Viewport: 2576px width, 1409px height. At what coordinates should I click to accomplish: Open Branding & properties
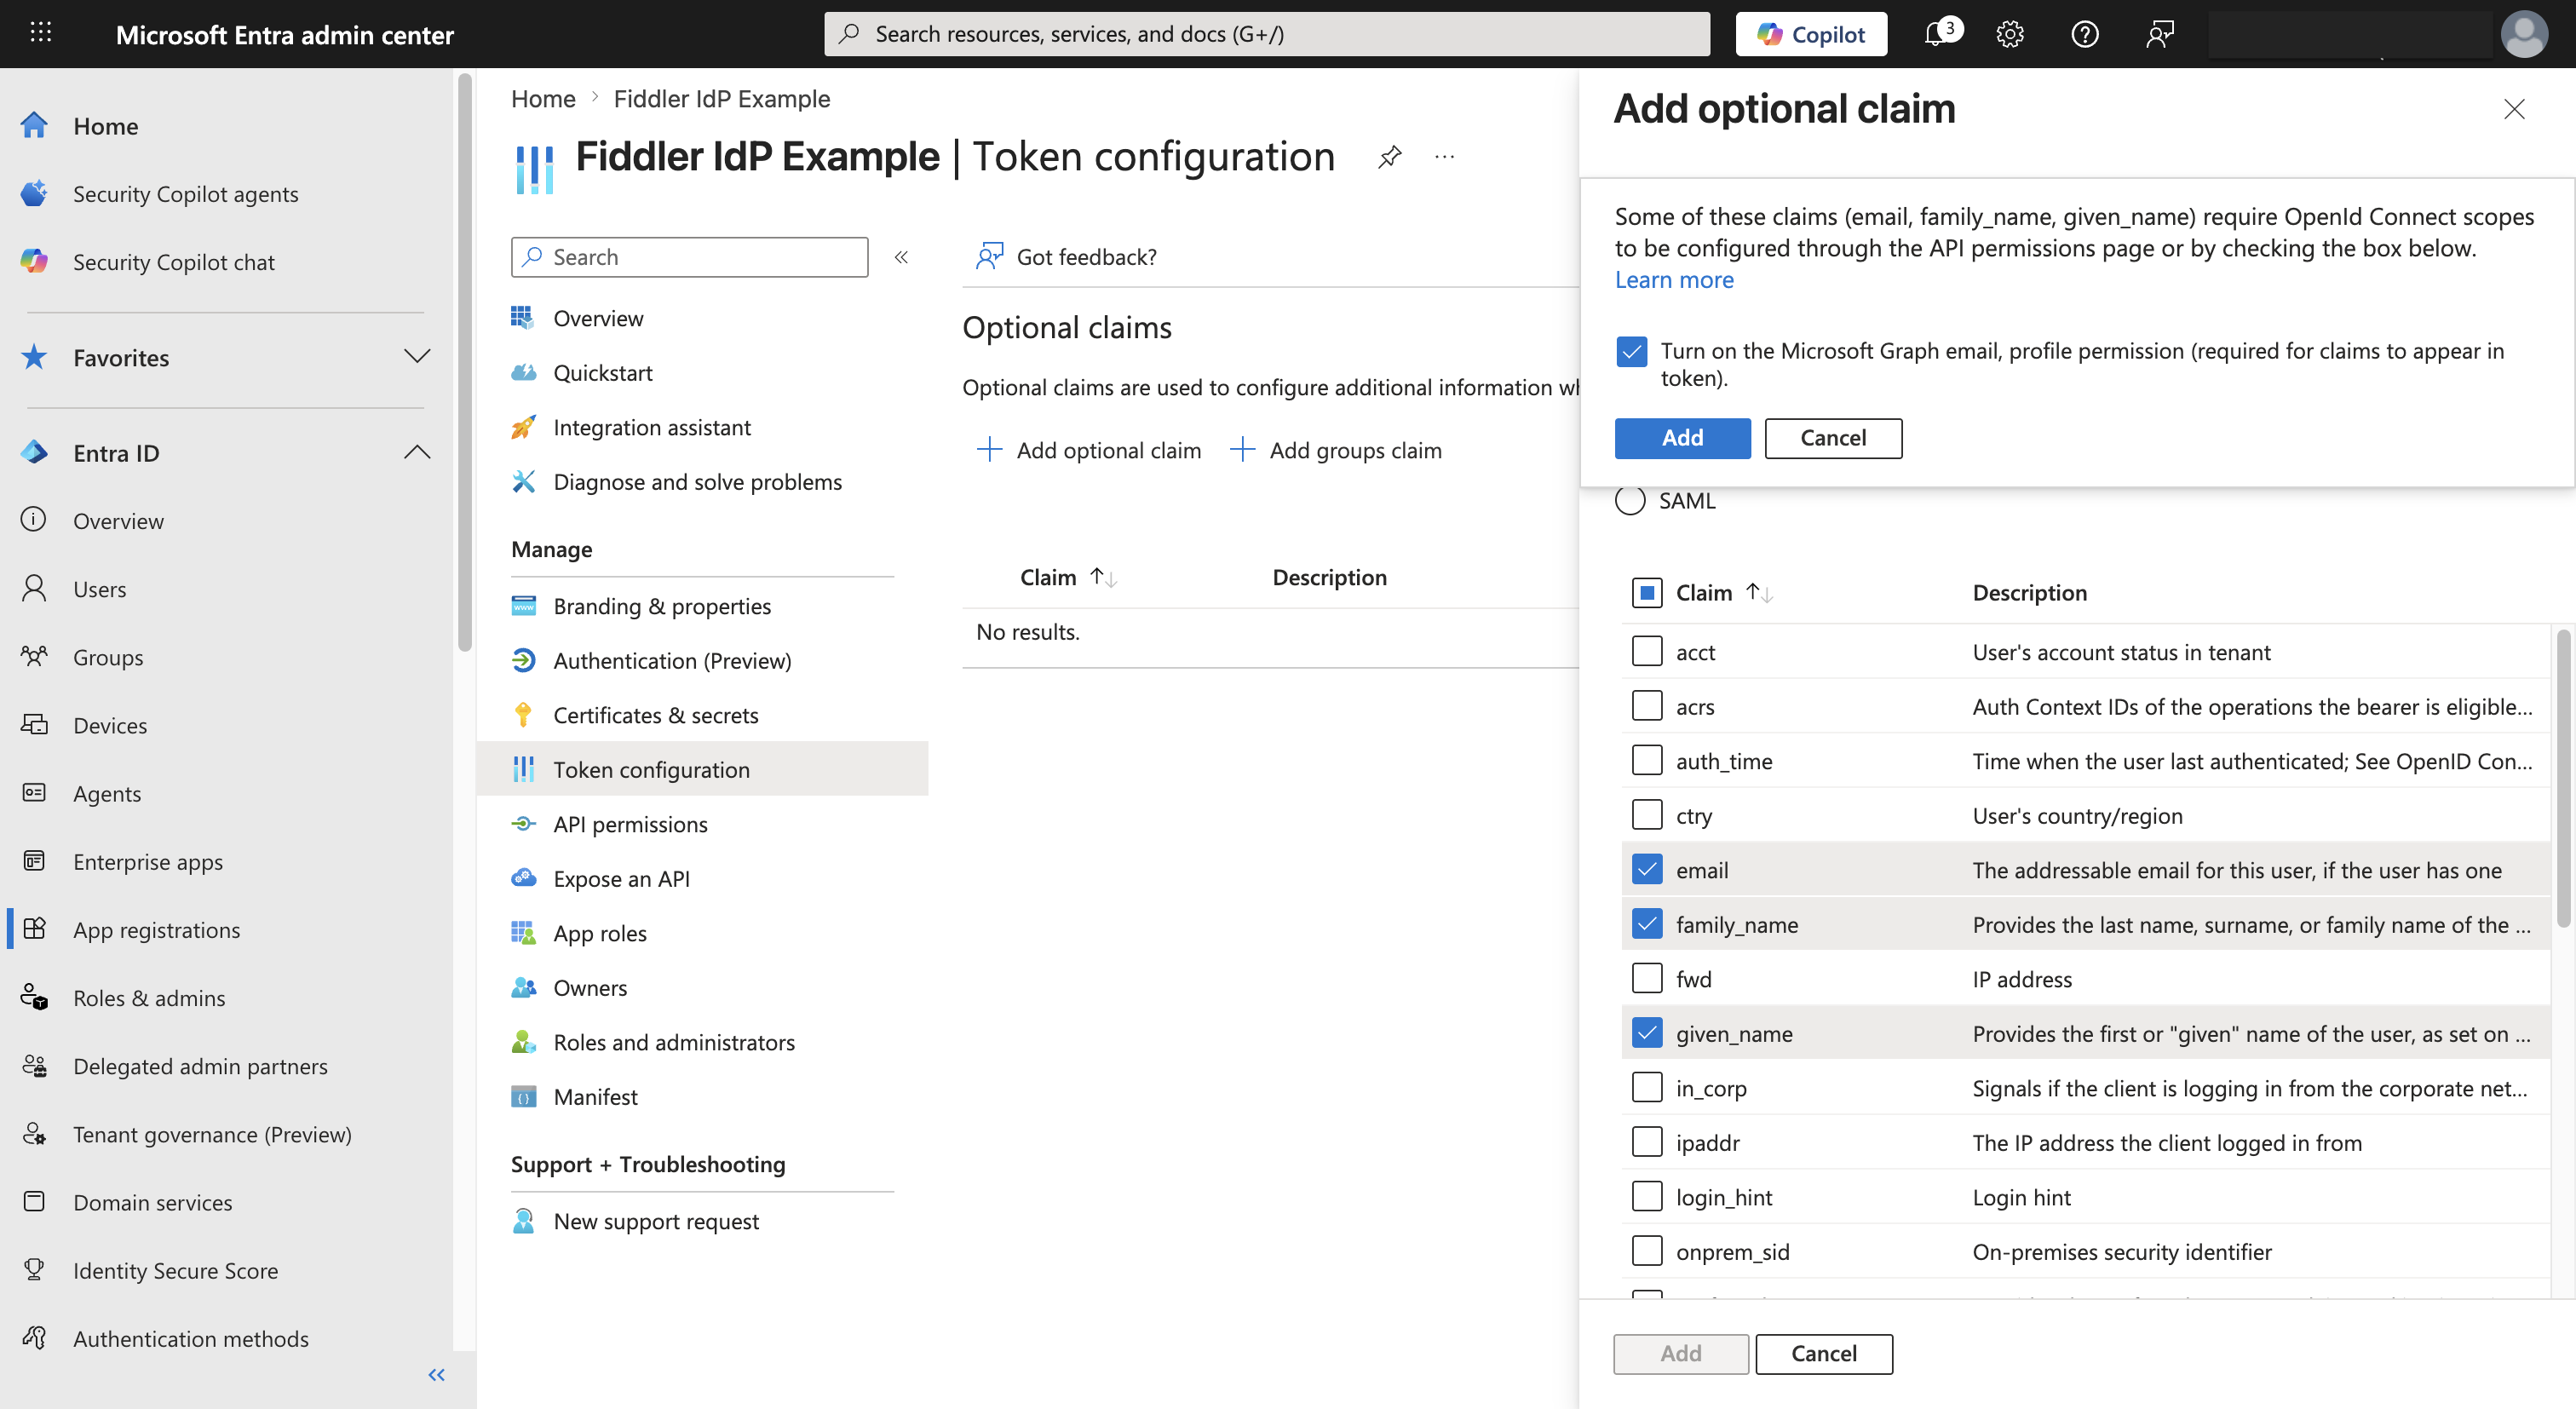click(662, 606)
